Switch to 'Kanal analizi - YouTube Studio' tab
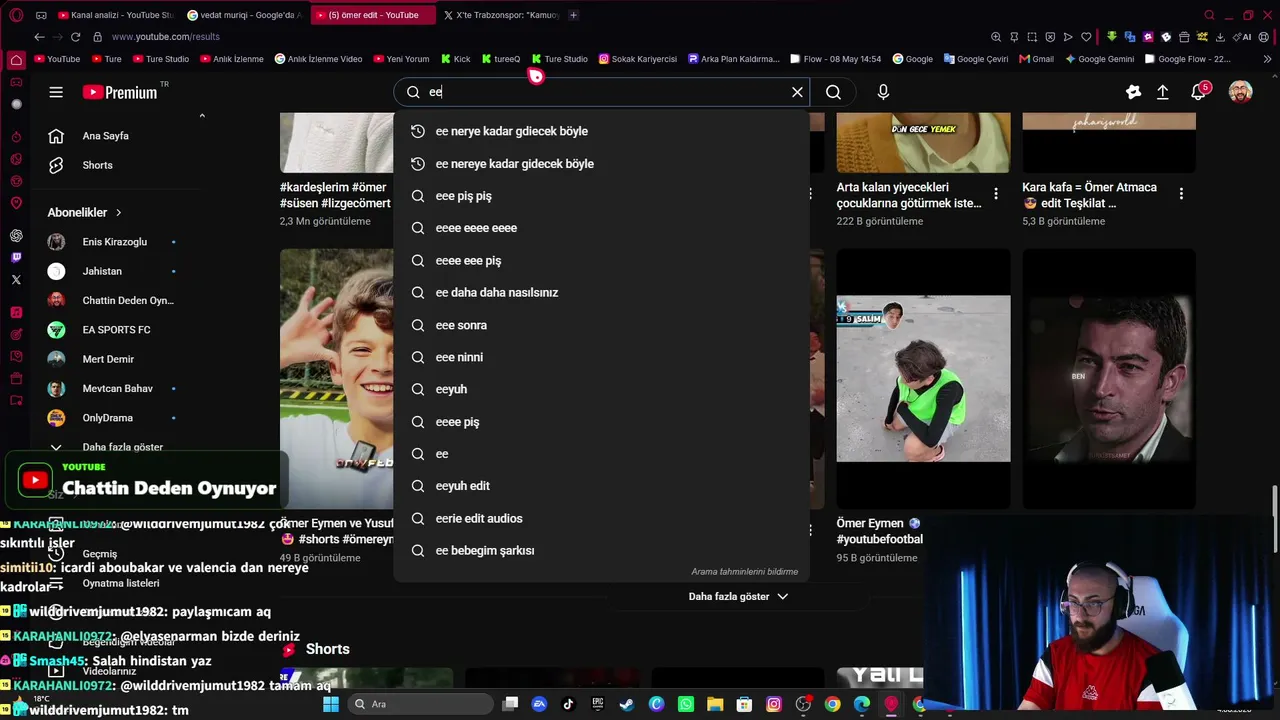 [115, 15]
